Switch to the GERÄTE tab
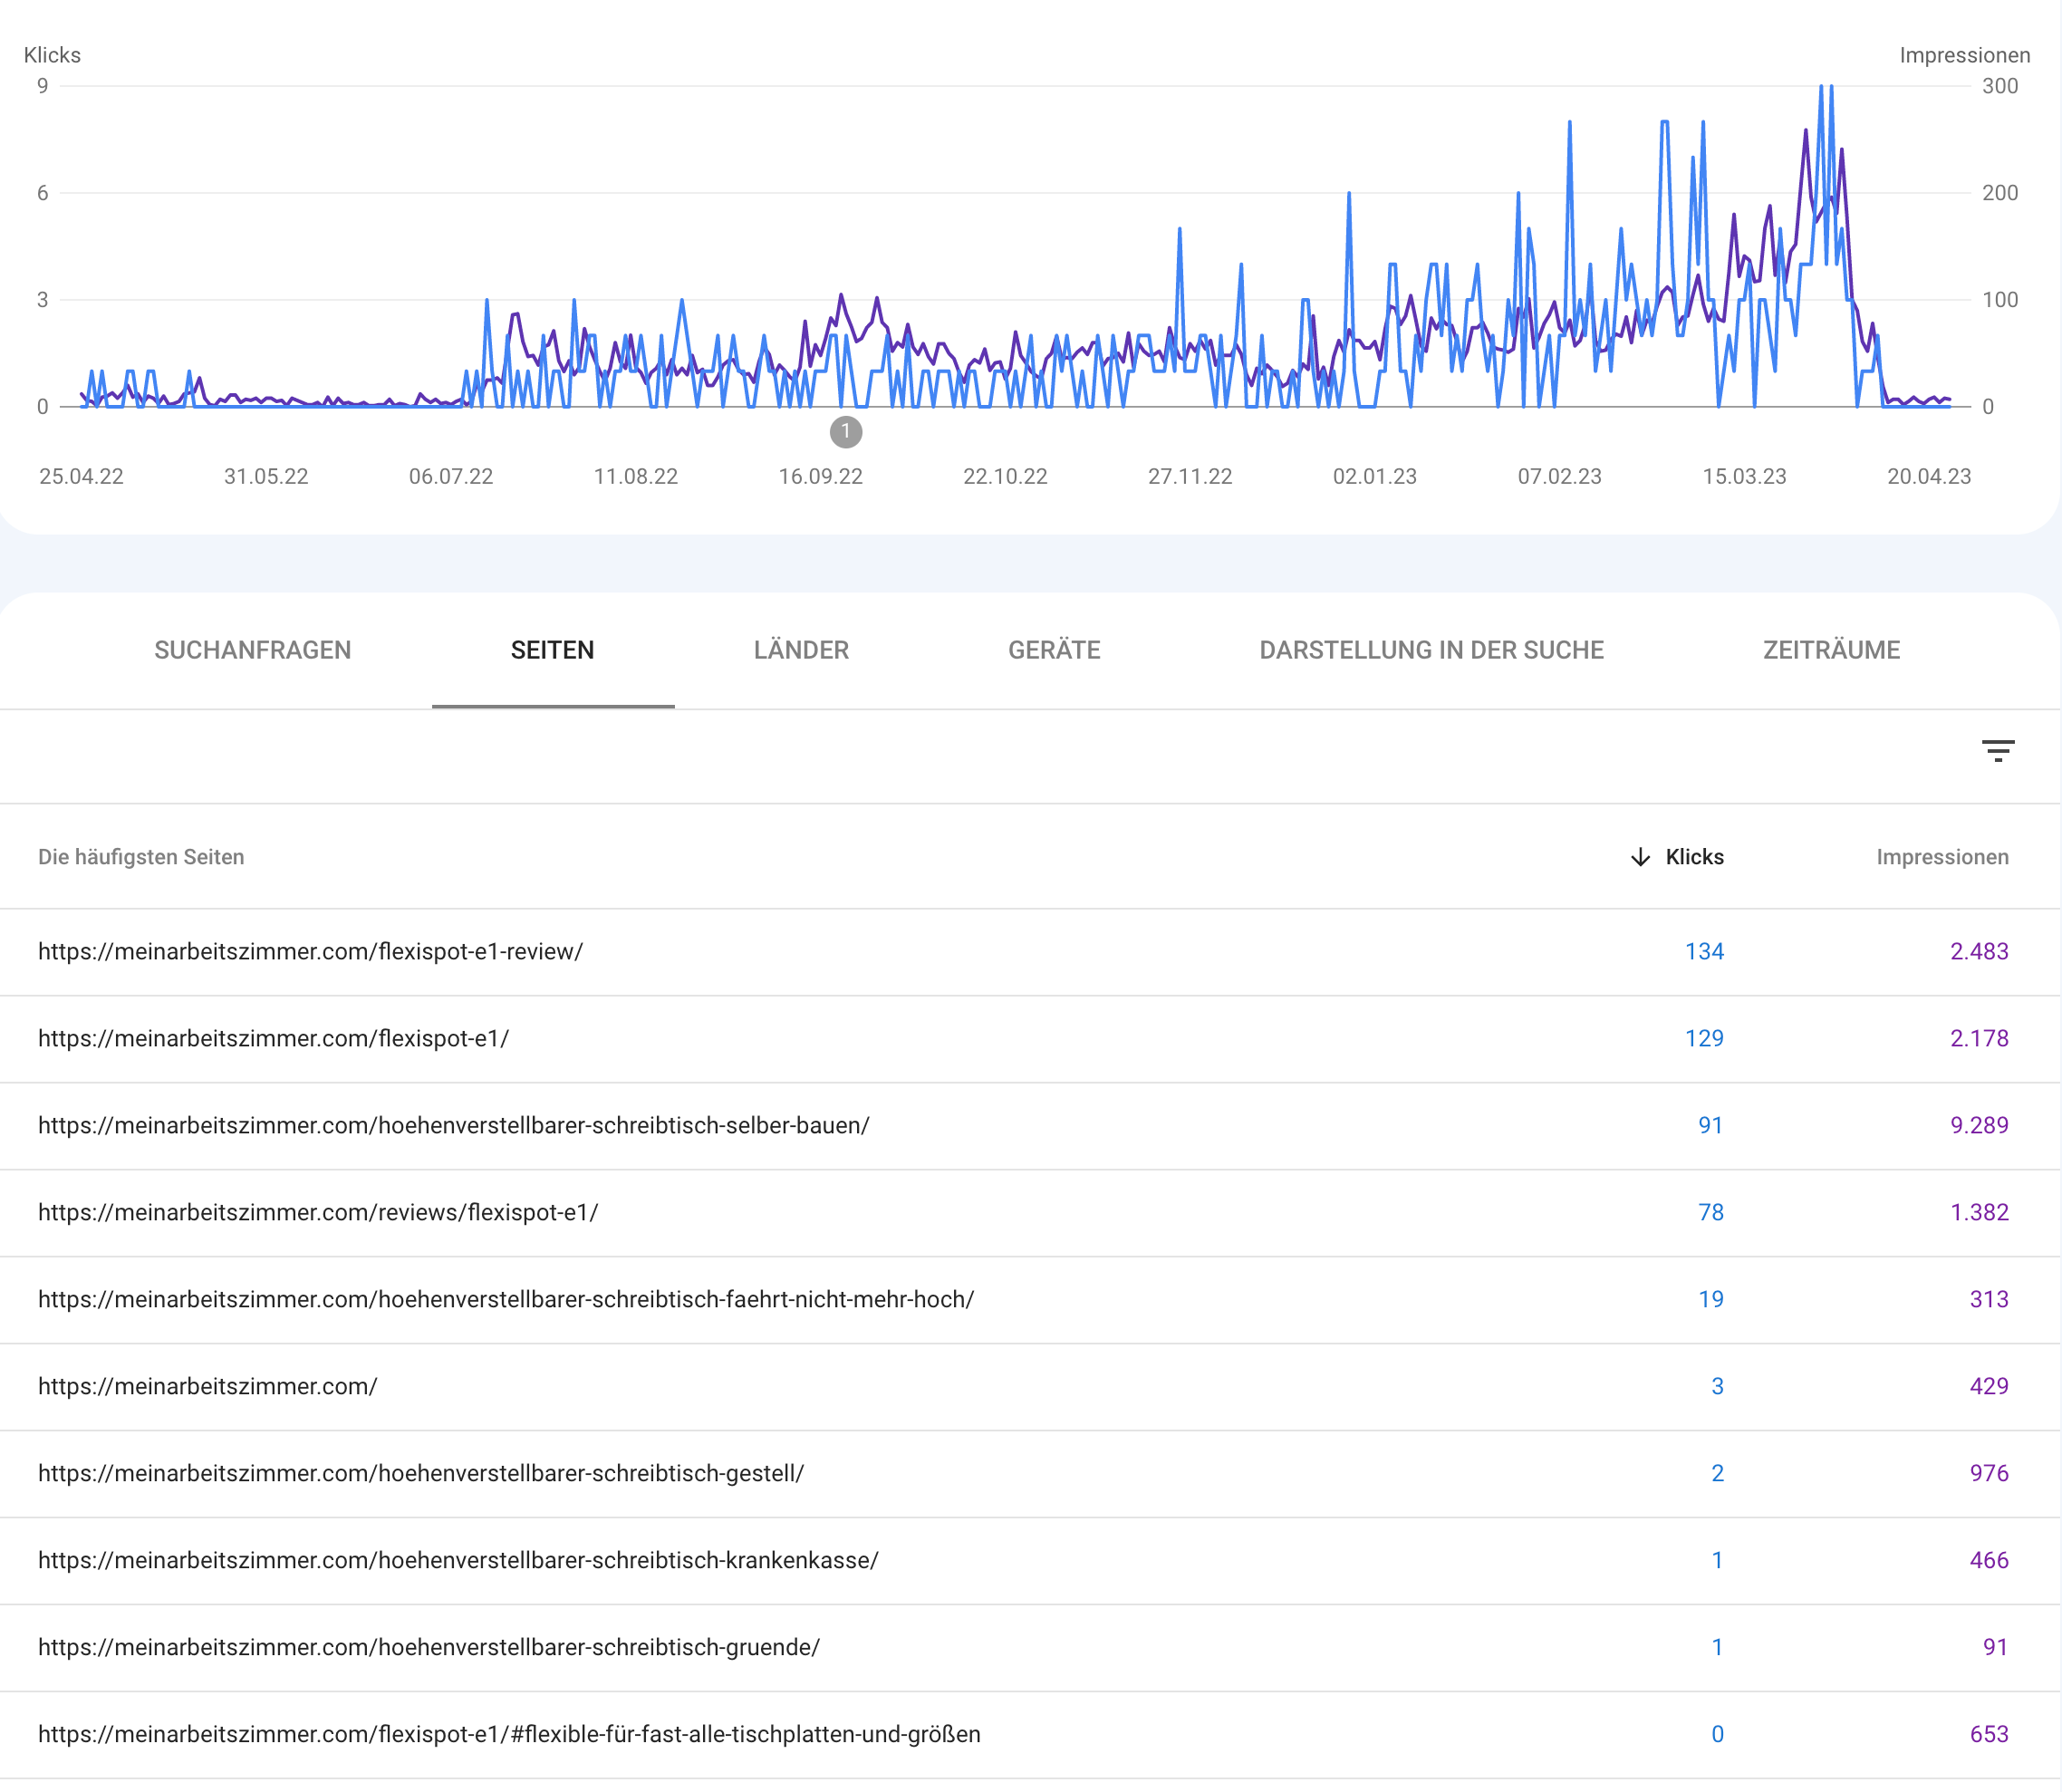2062x1792 pixels. 1054,650
